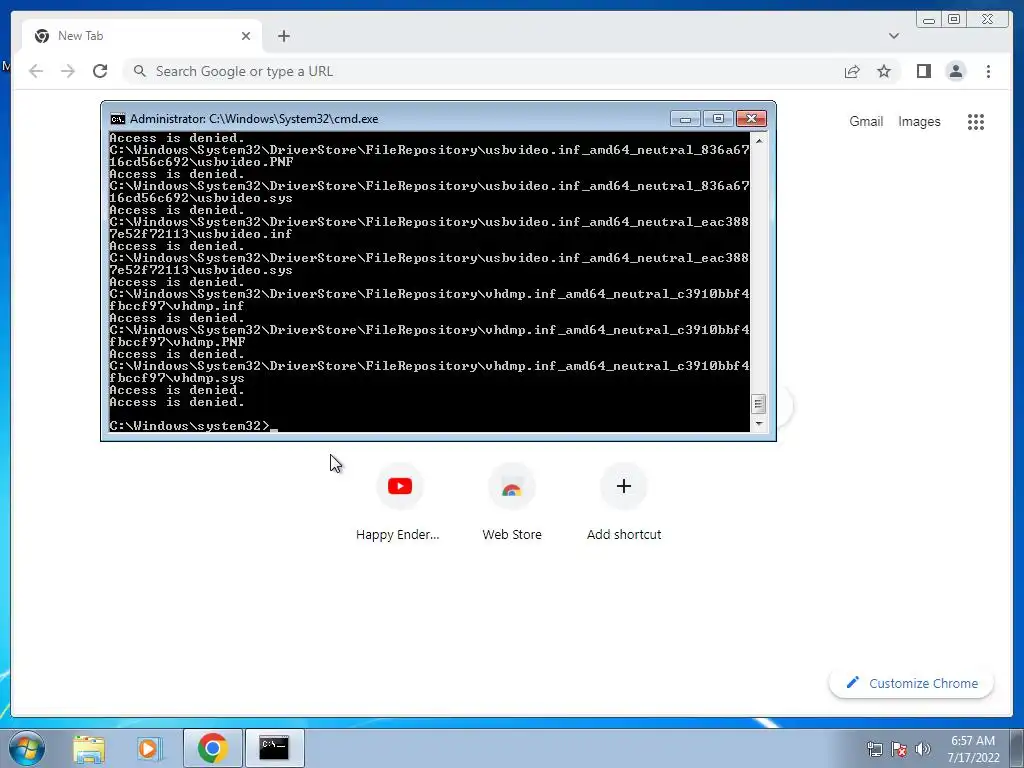Screen dimensions: 1024x768
Task: Click Customize Chrome button
Action: [912, 683]
